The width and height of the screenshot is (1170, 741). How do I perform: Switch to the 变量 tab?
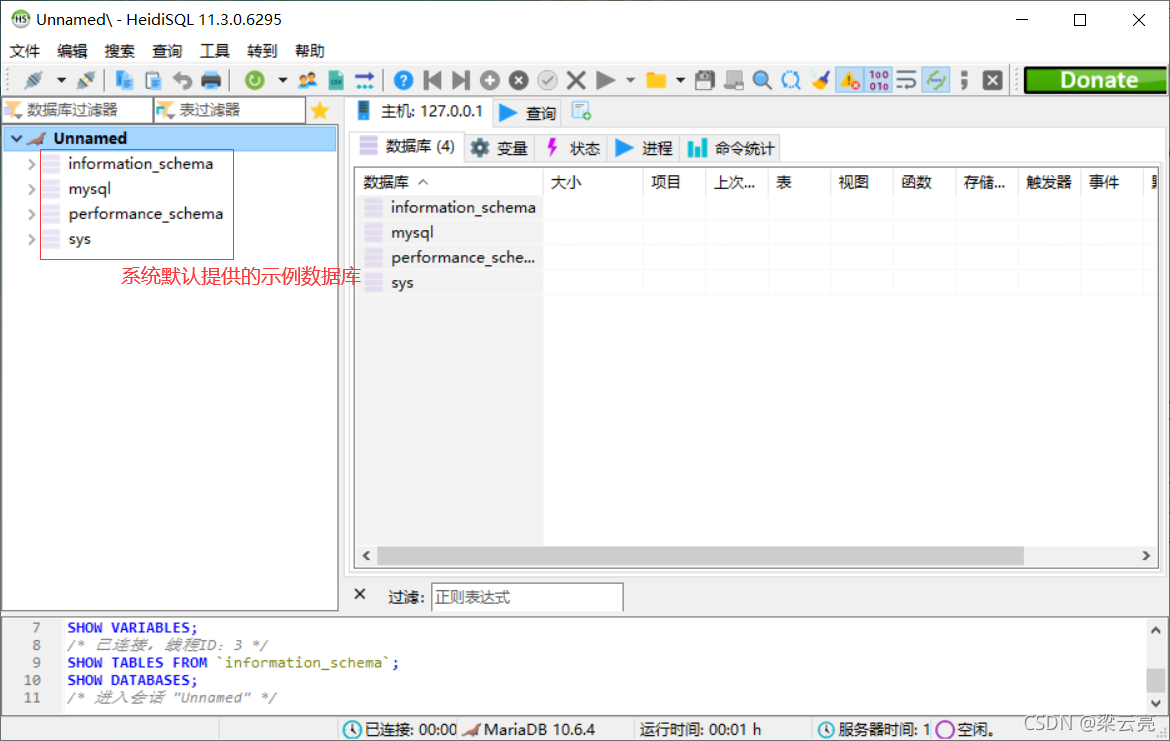(x=499, y=148)
